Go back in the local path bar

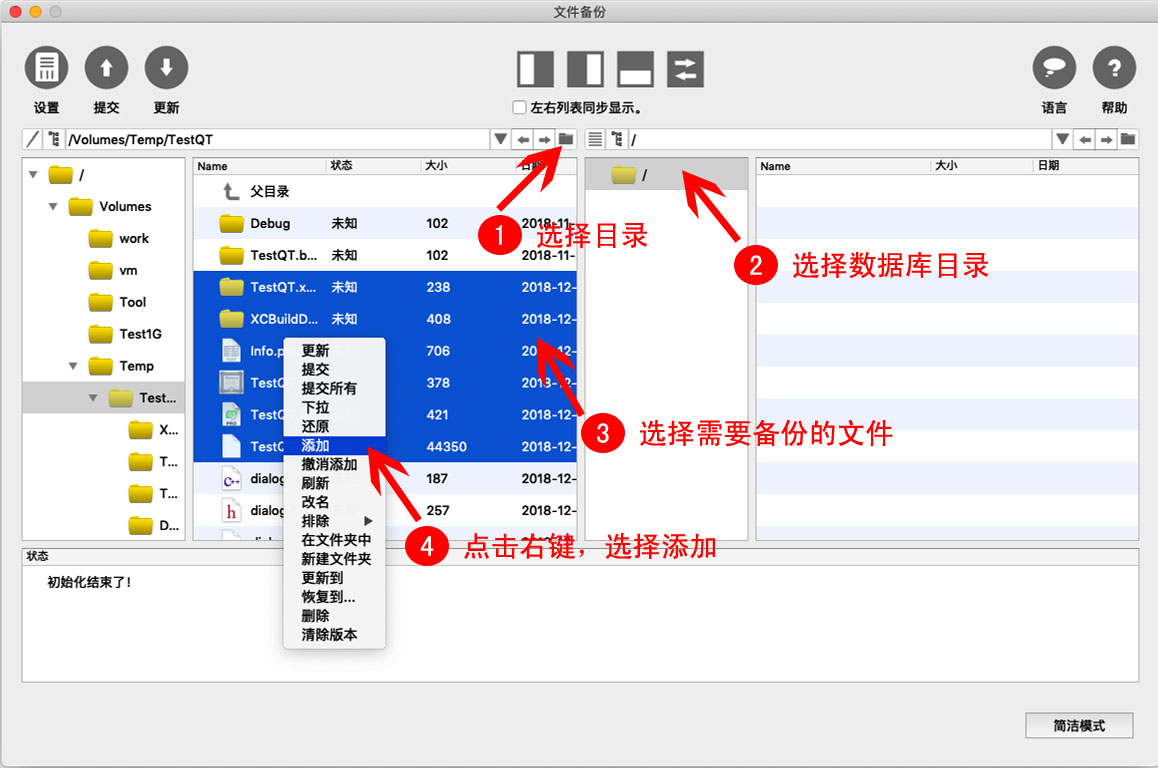click(523, 139)
